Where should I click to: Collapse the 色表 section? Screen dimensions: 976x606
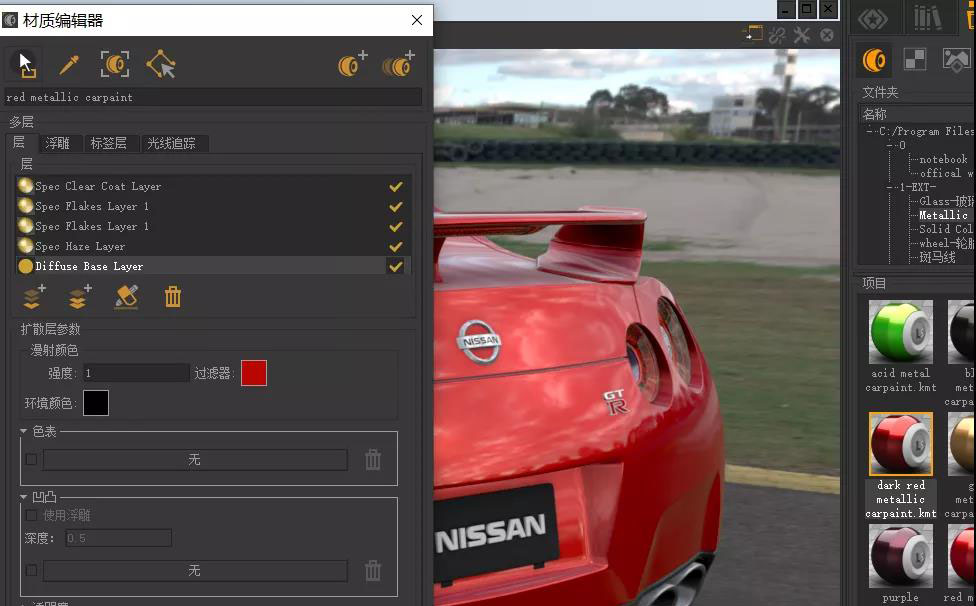24,432
